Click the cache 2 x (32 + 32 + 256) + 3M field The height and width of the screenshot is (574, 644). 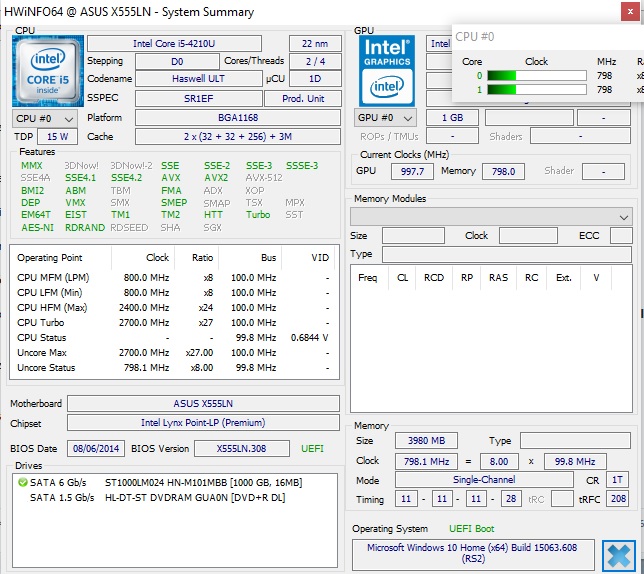(x=238, y=137)
